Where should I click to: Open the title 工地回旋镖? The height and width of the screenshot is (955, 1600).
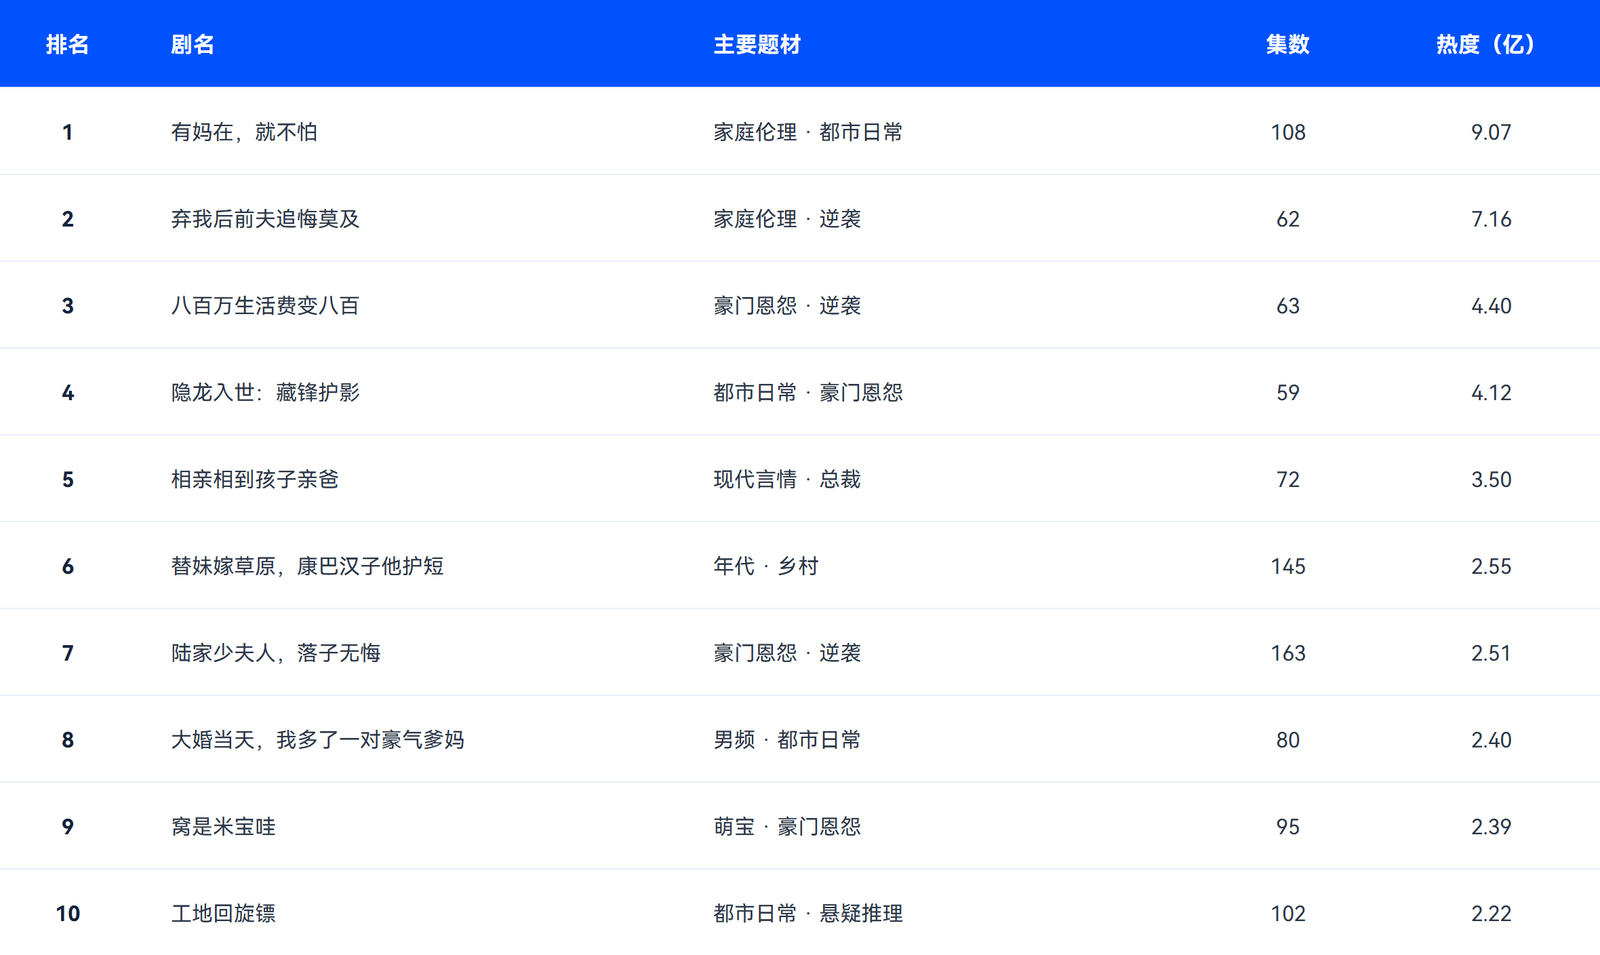(223, 914)
